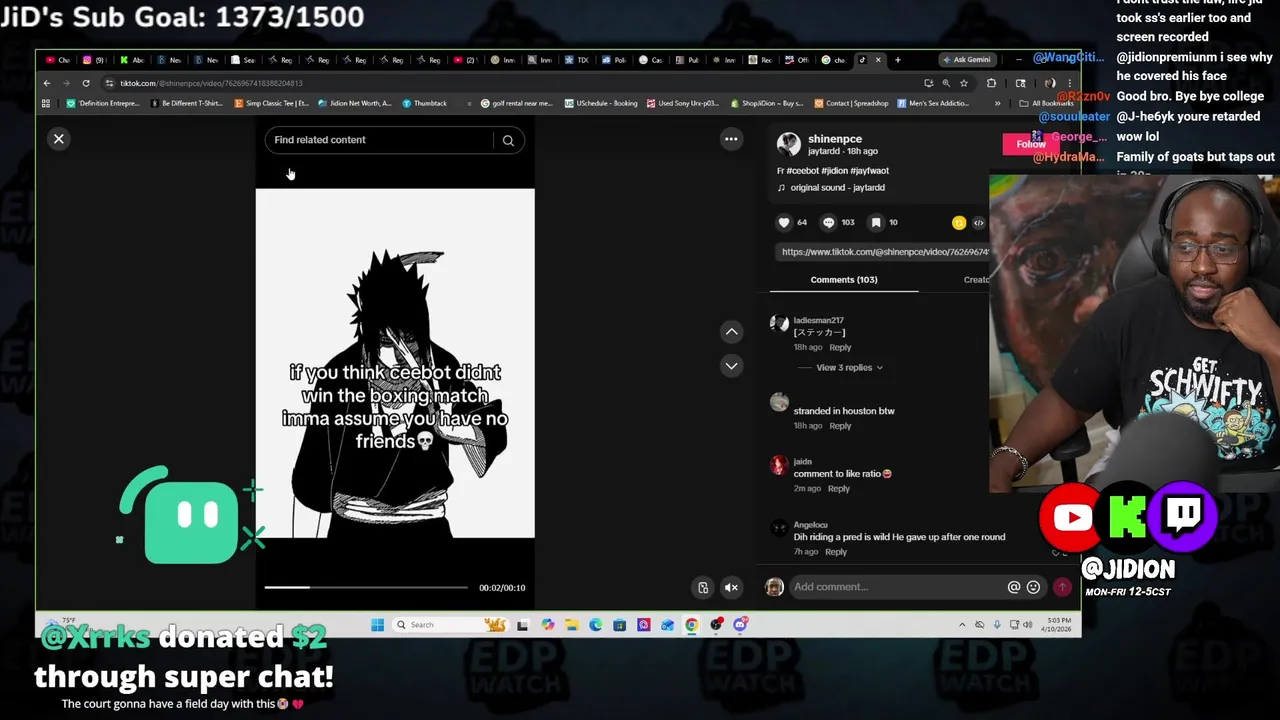
Task: Click the TikTok video URL copy field
Action: click(x=884, y=252)
